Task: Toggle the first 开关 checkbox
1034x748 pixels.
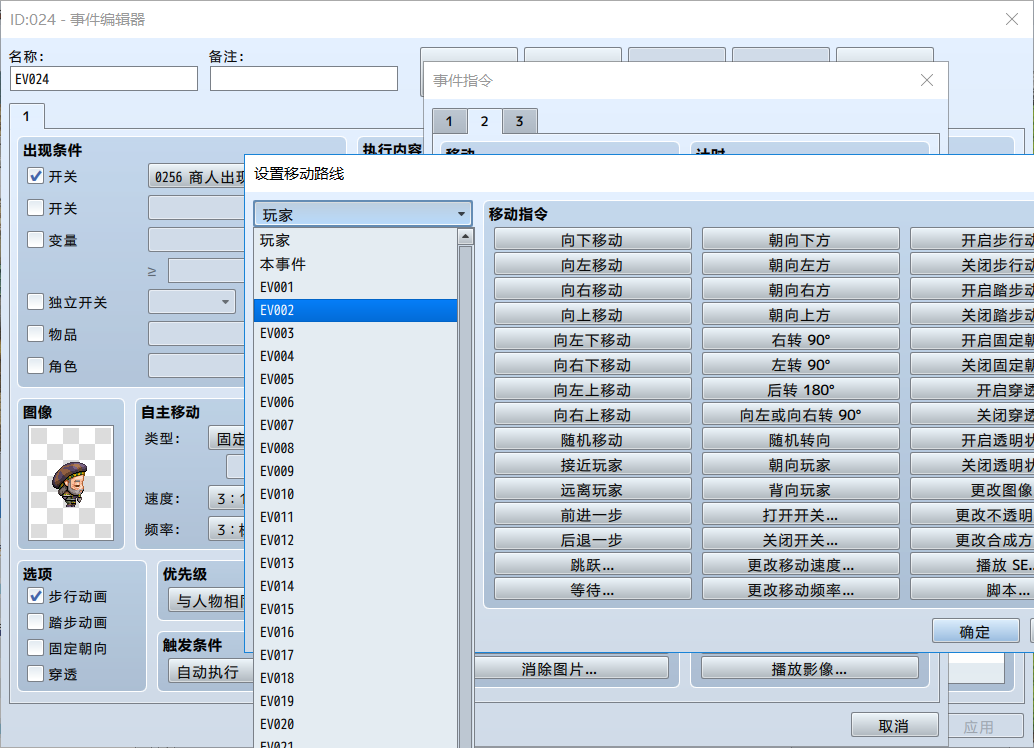Action: tap(36, 176)
